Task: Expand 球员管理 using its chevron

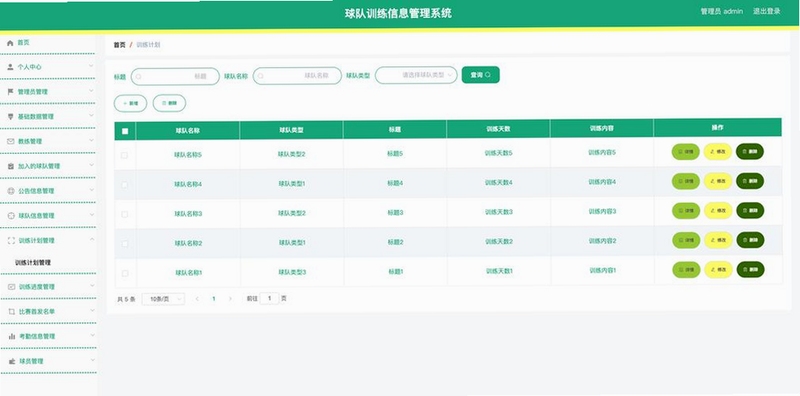Action: click(x=92, y=360)
